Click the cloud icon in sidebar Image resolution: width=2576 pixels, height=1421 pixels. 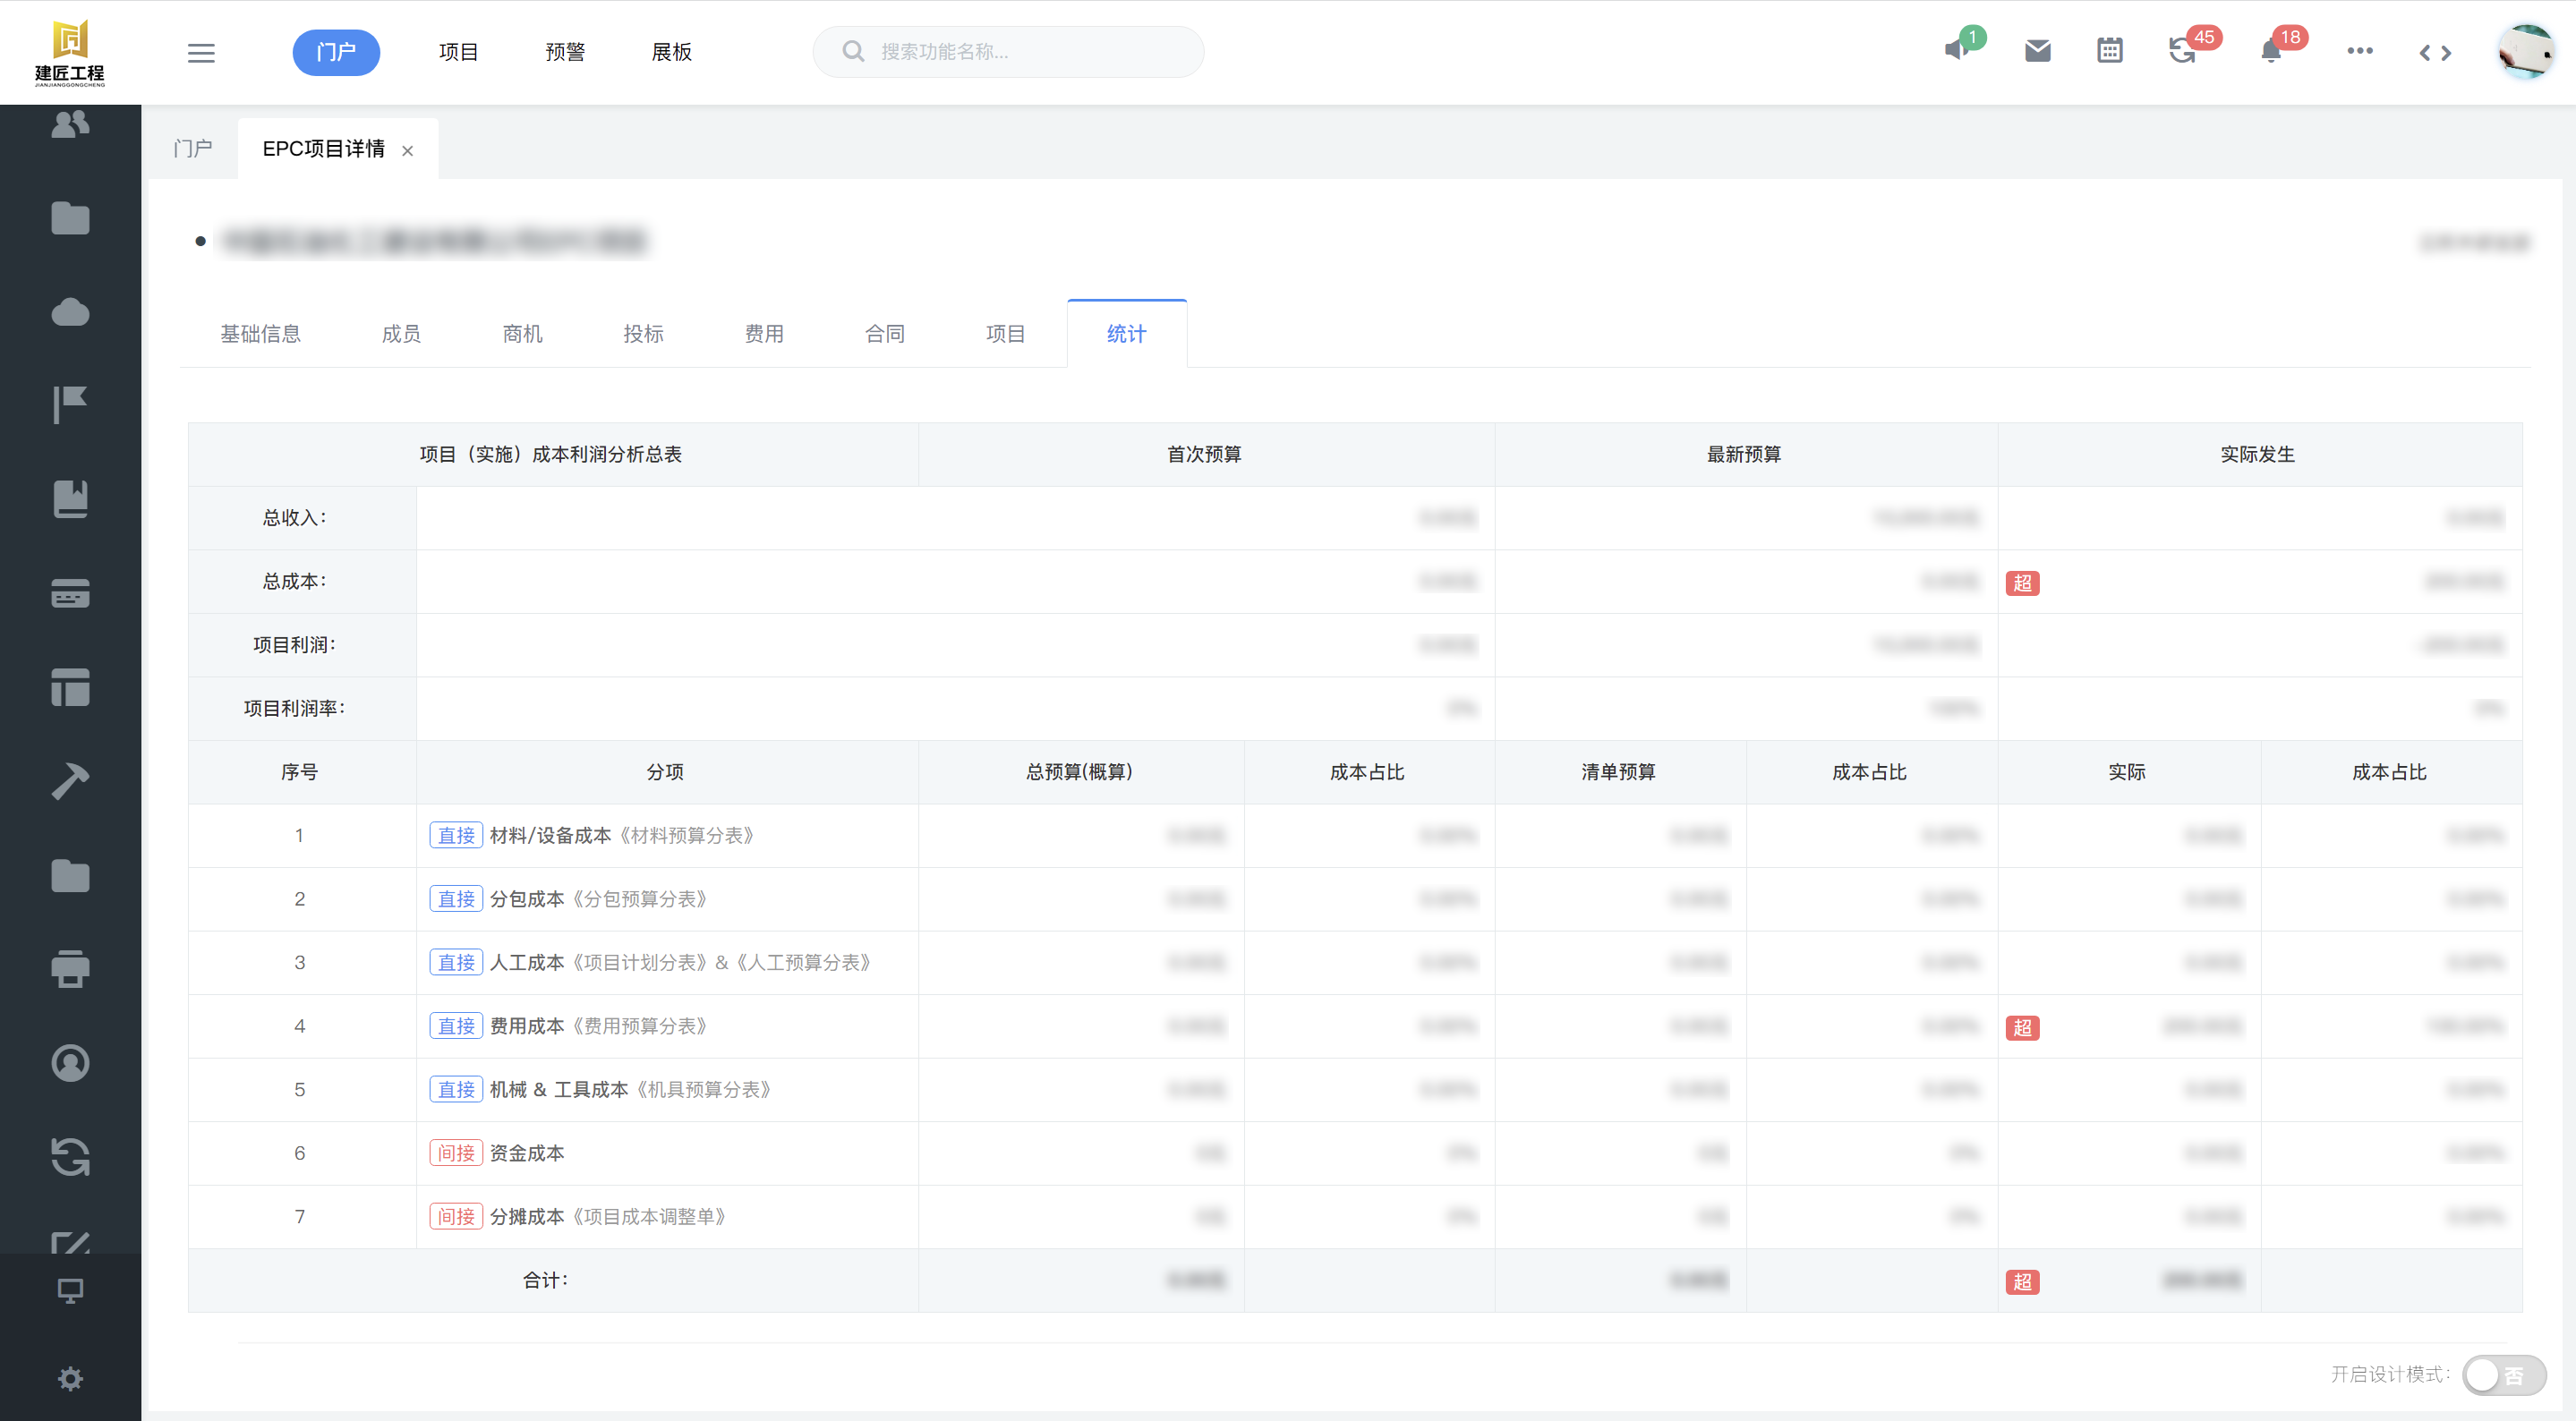point(70,313)
